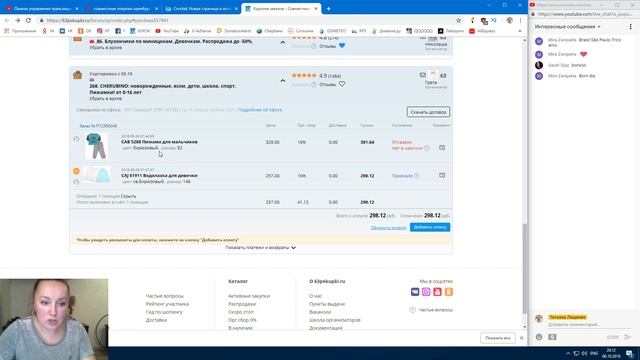Screen dimensions: 640x360
Task: Click Обновить возврат link
Action: coord(389,228)
